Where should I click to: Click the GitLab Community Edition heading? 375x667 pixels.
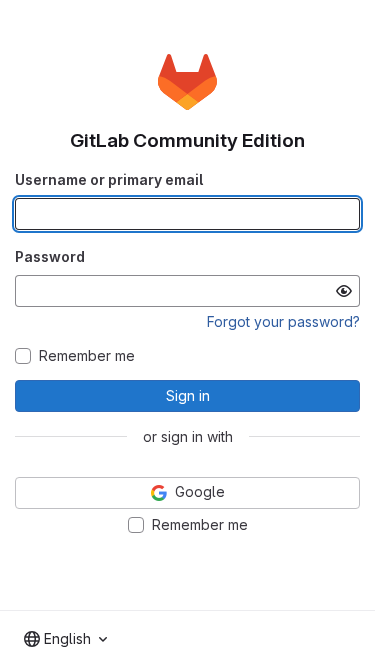[x=188, y=141]
